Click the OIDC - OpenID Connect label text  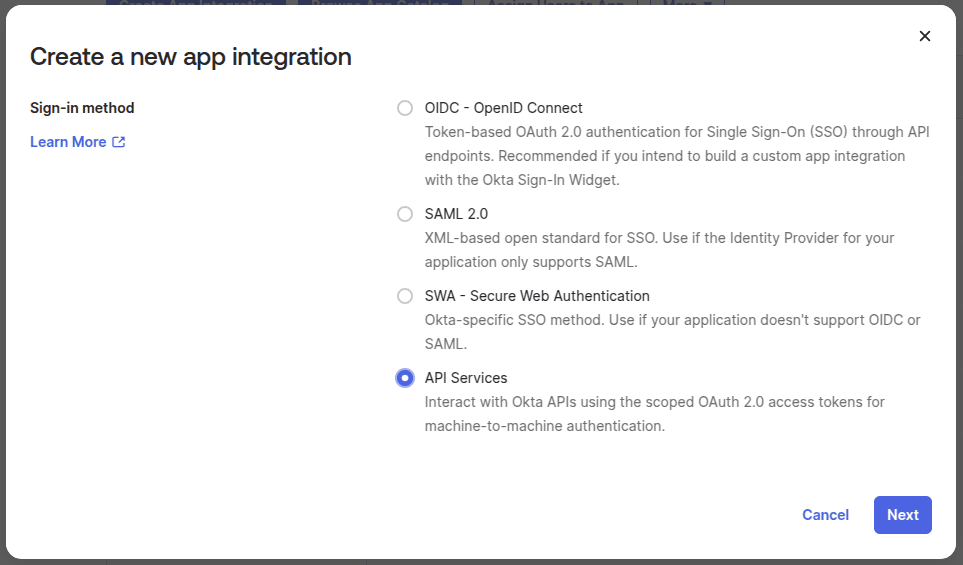pyautogui.click(x=503, y=108)
